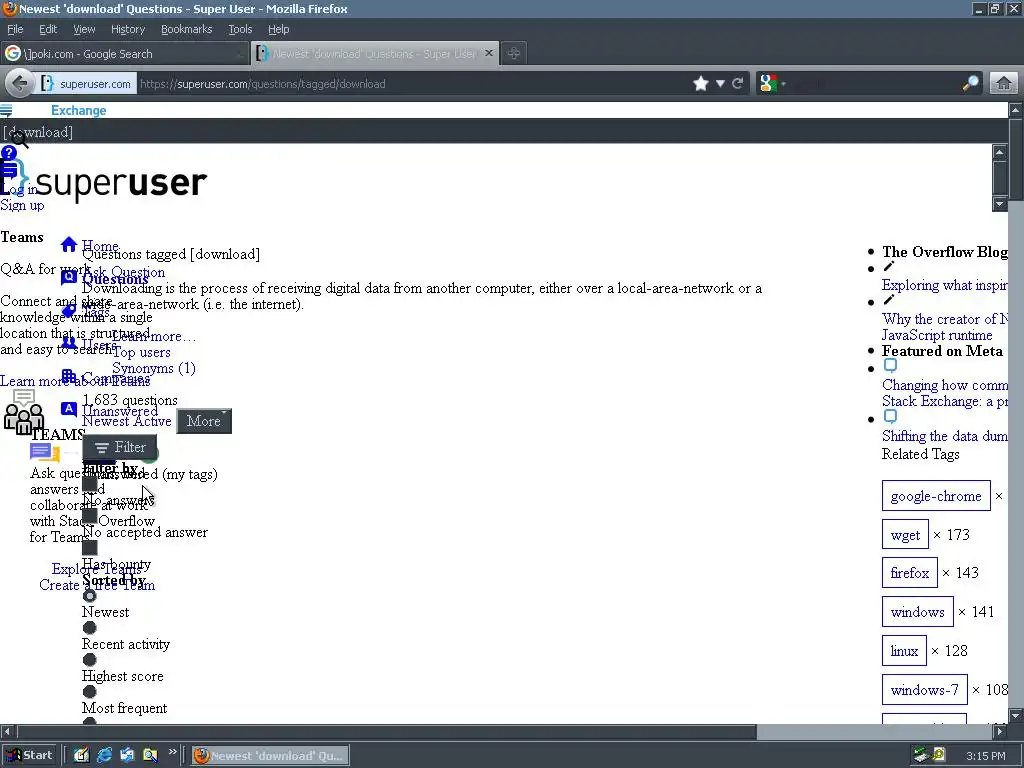Select the Newest sort radio button
1024x768 pixels.
click(89, 596)
